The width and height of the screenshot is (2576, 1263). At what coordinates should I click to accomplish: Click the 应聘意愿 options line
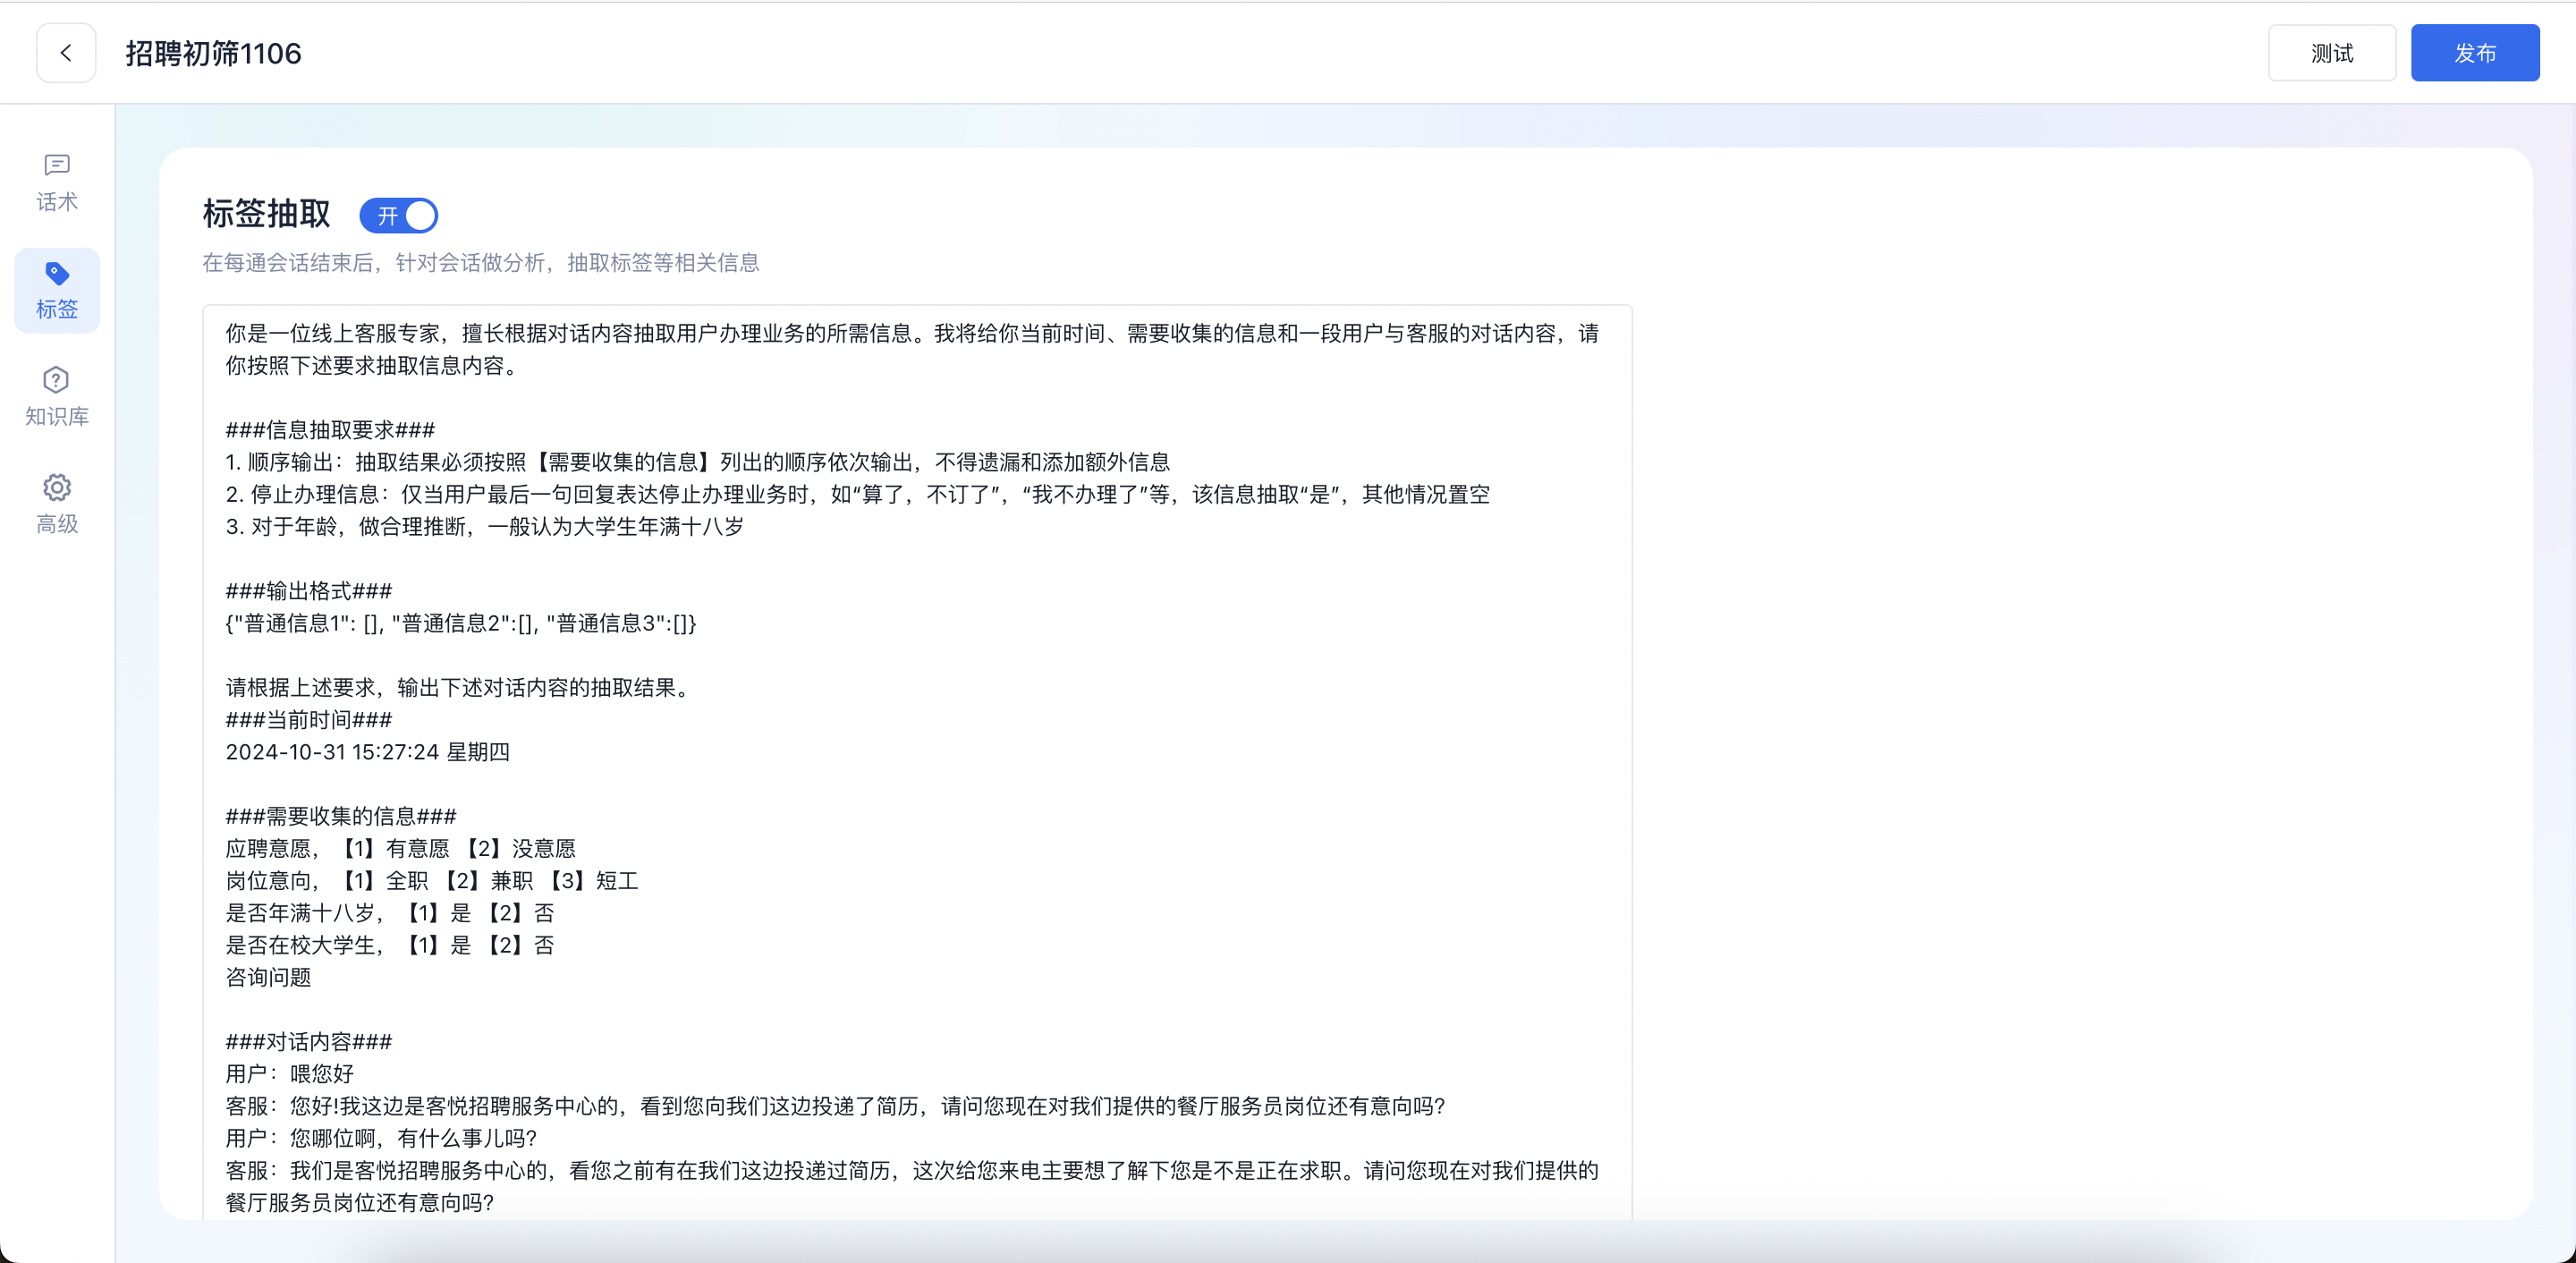coord(401,848)
